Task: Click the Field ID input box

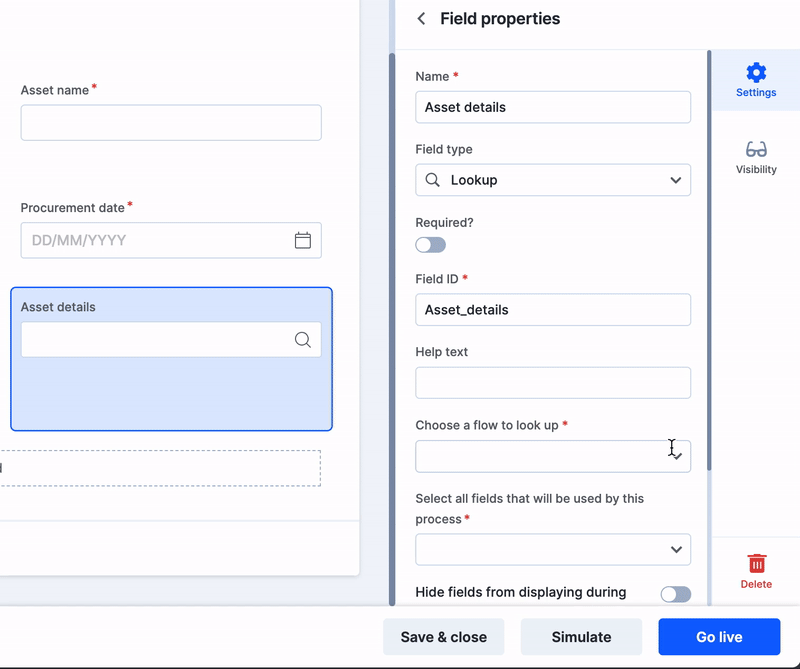Action: tap(553, 310)
